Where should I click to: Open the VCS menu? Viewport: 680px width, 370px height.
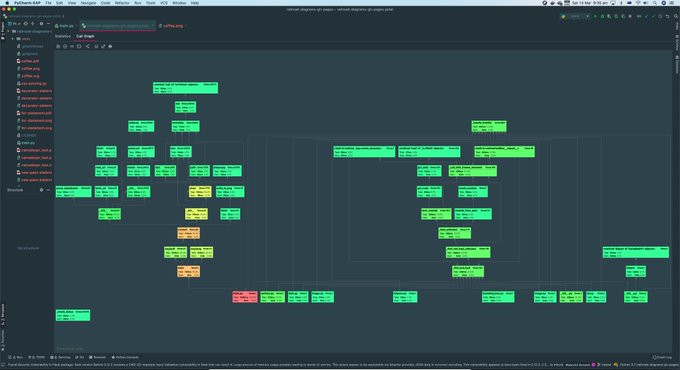click(x=163, y=3)
